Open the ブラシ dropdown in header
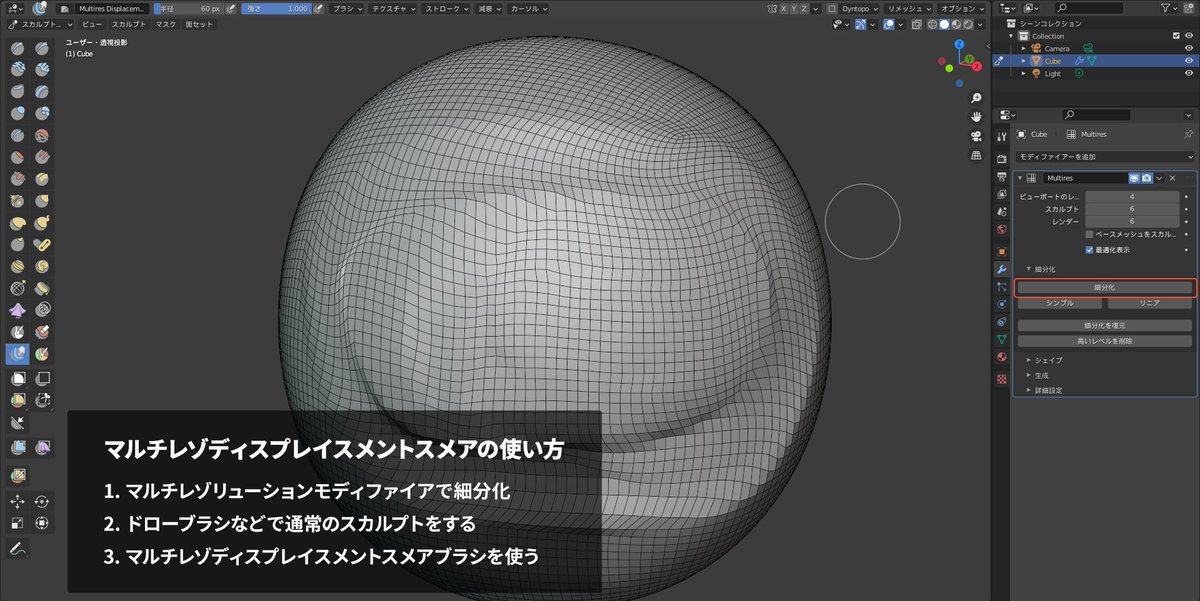 347,8
